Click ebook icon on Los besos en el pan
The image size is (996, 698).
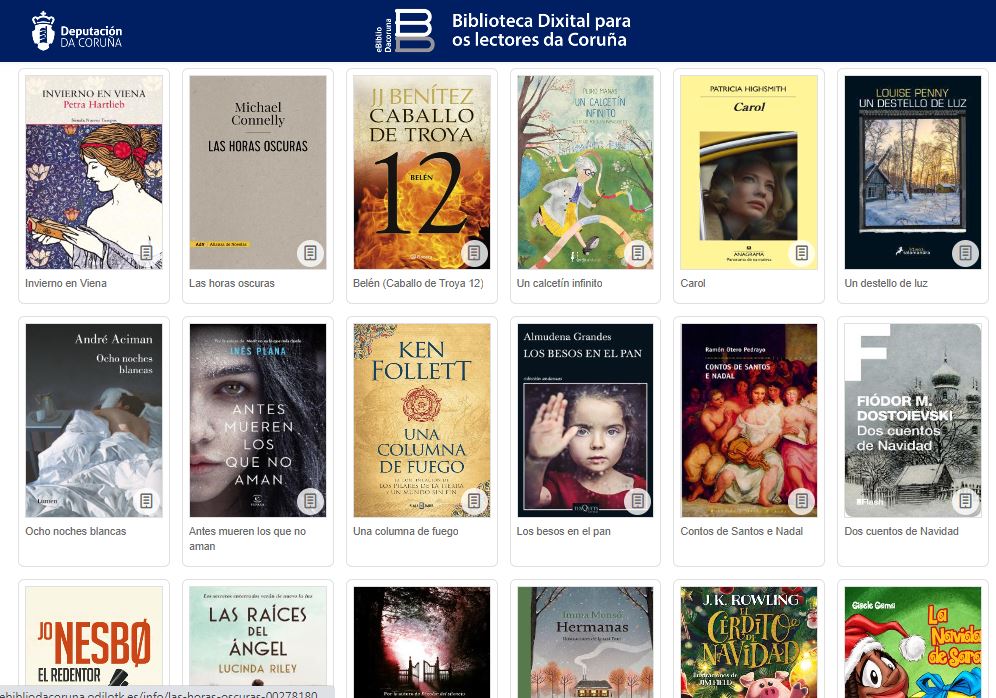pyautogui.click(x=638, y=501)
